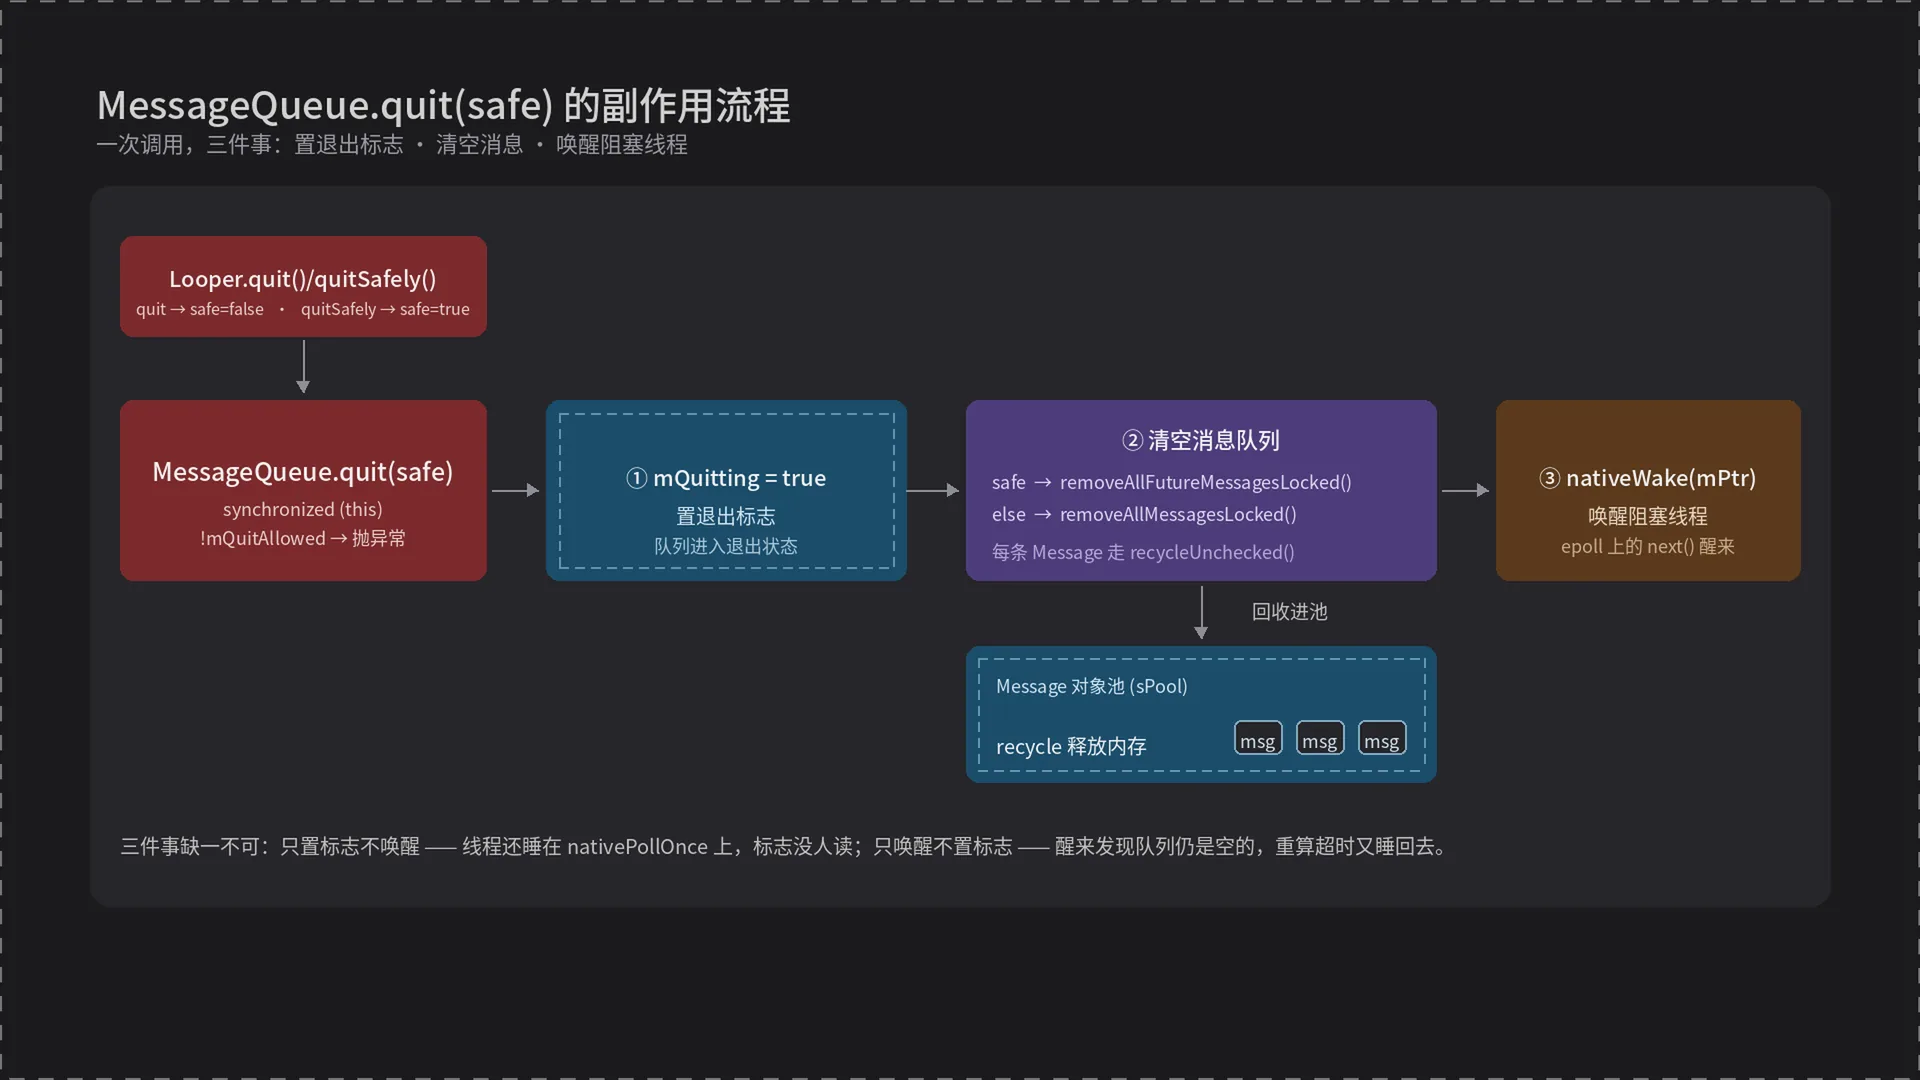This screenshot has height=1080, width=1920.
Task: Click the first 'msg' chip in sPool
Action: pyautogui.click(x=1258, y=738)
